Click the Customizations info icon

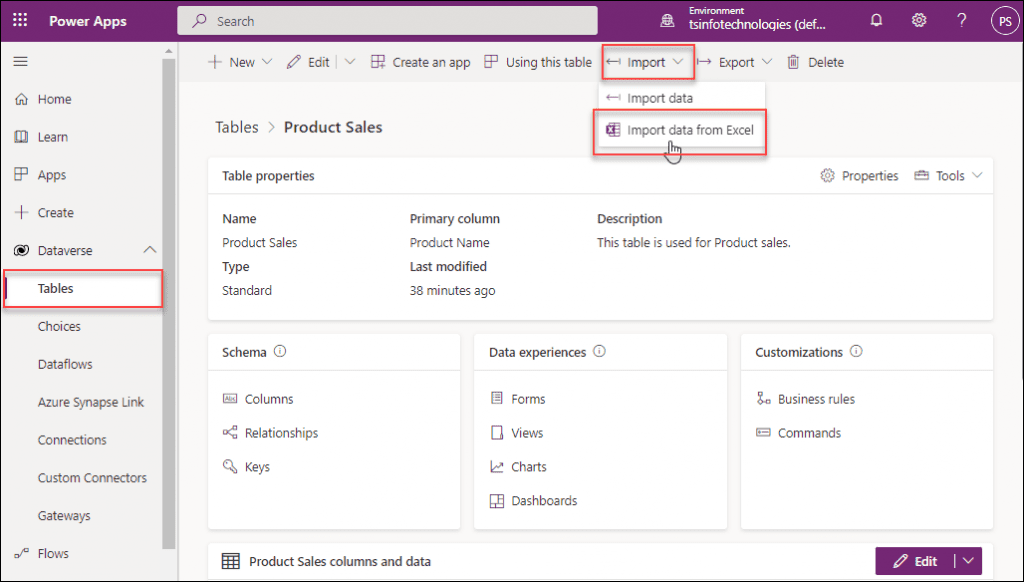click(x=856, y=351)
